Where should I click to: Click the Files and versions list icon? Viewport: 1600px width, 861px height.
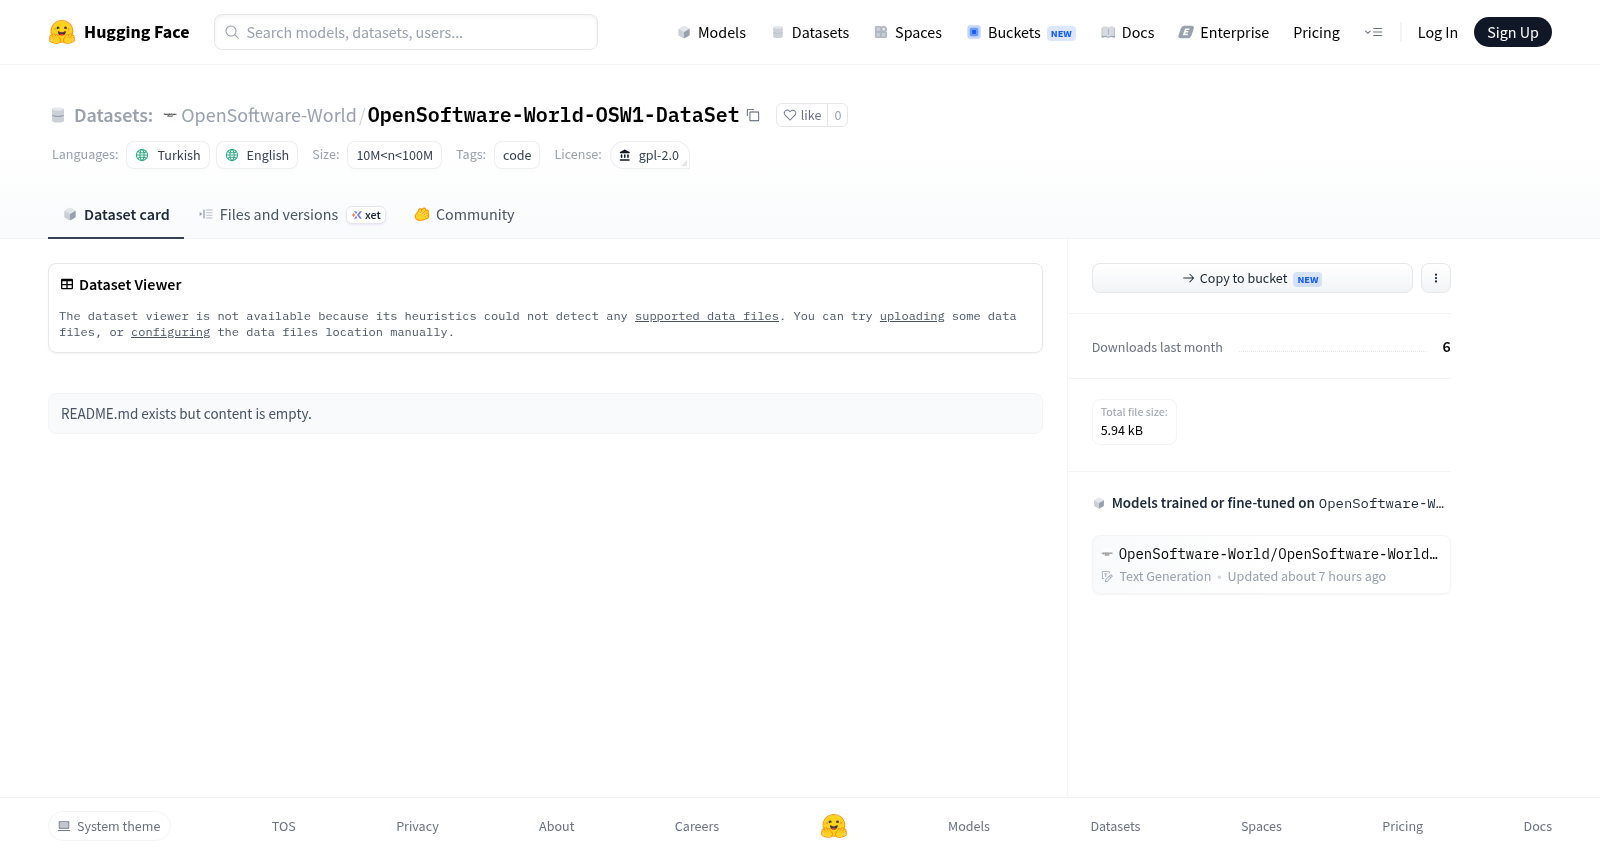pos(206,214)
